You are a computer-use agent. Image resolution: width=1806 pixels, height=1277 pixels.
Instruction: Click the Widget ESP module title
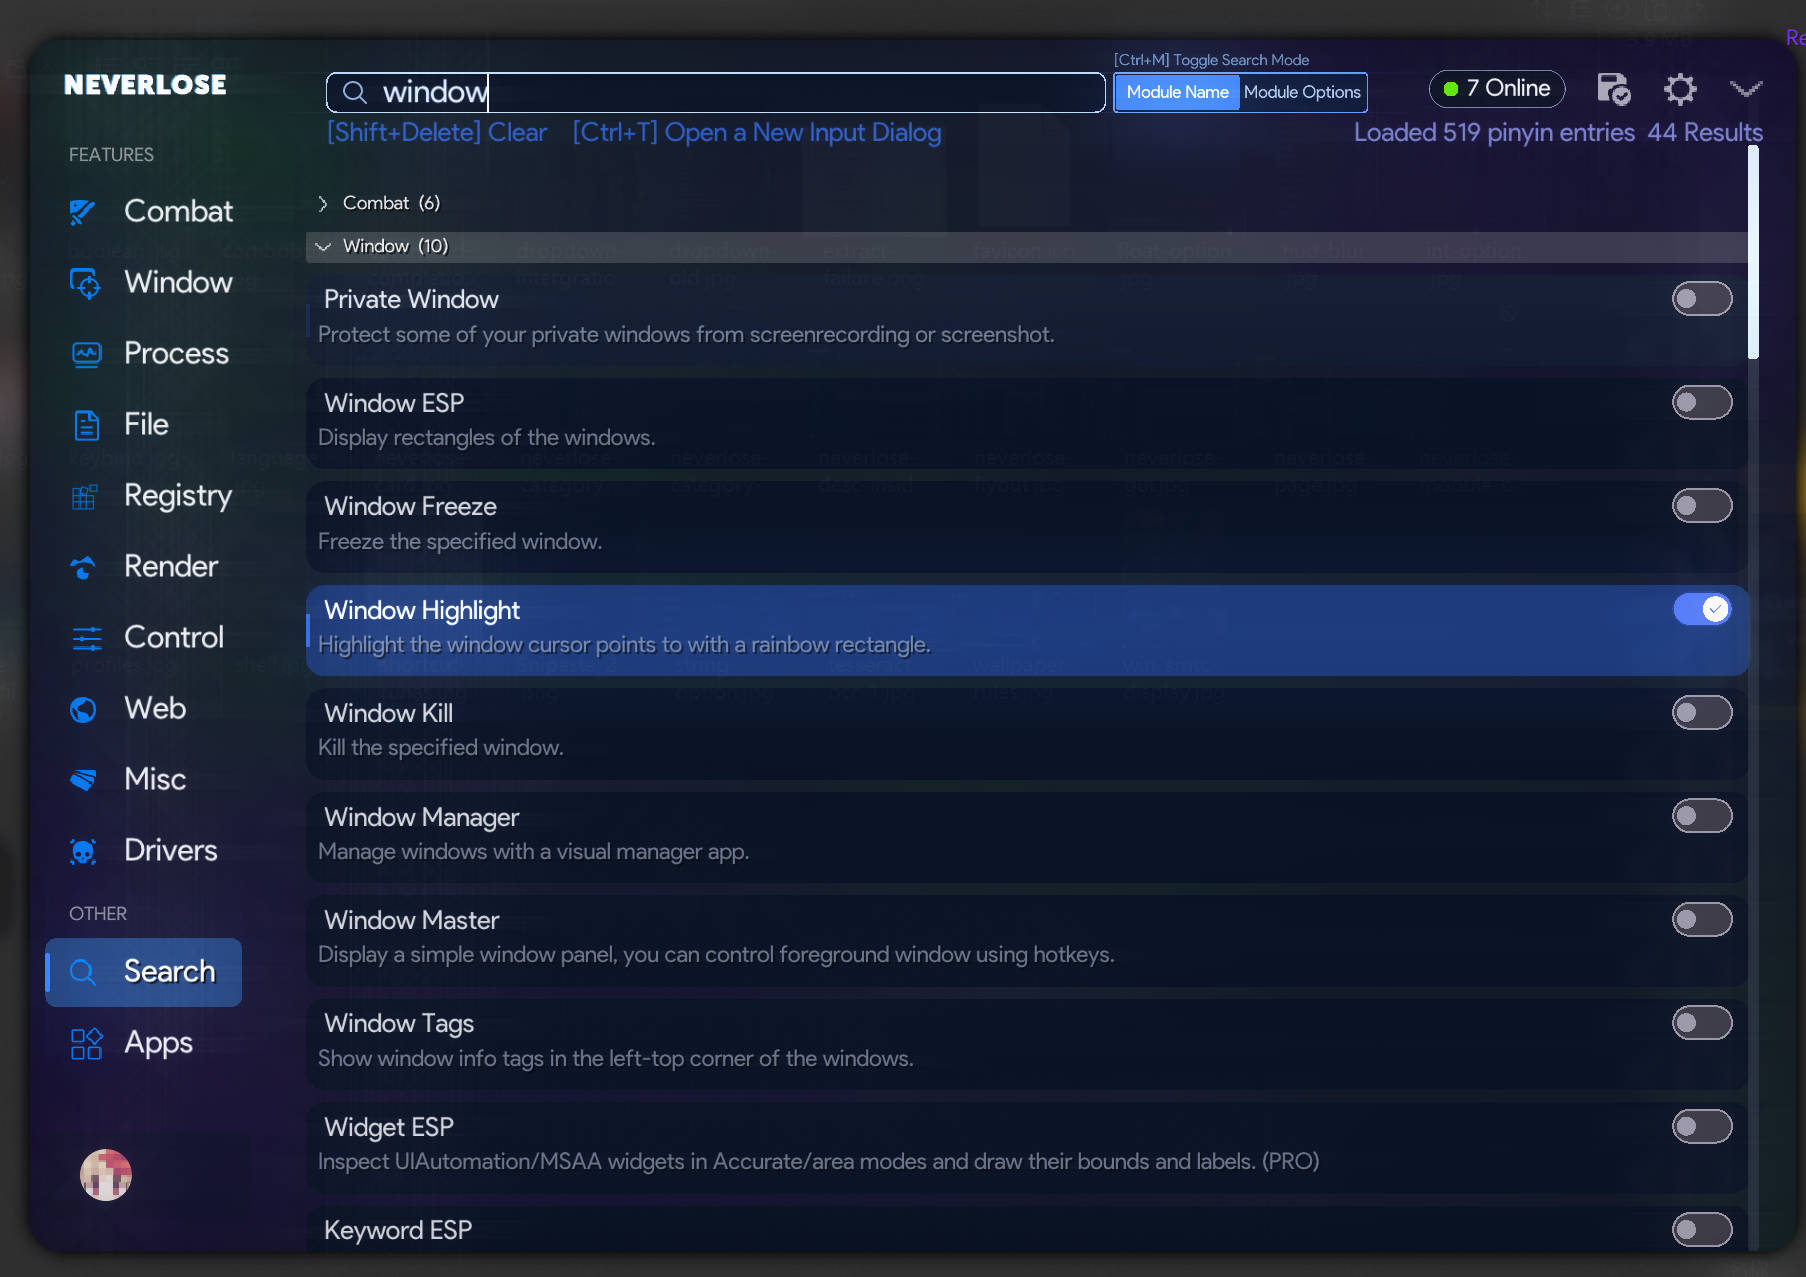389,1127
